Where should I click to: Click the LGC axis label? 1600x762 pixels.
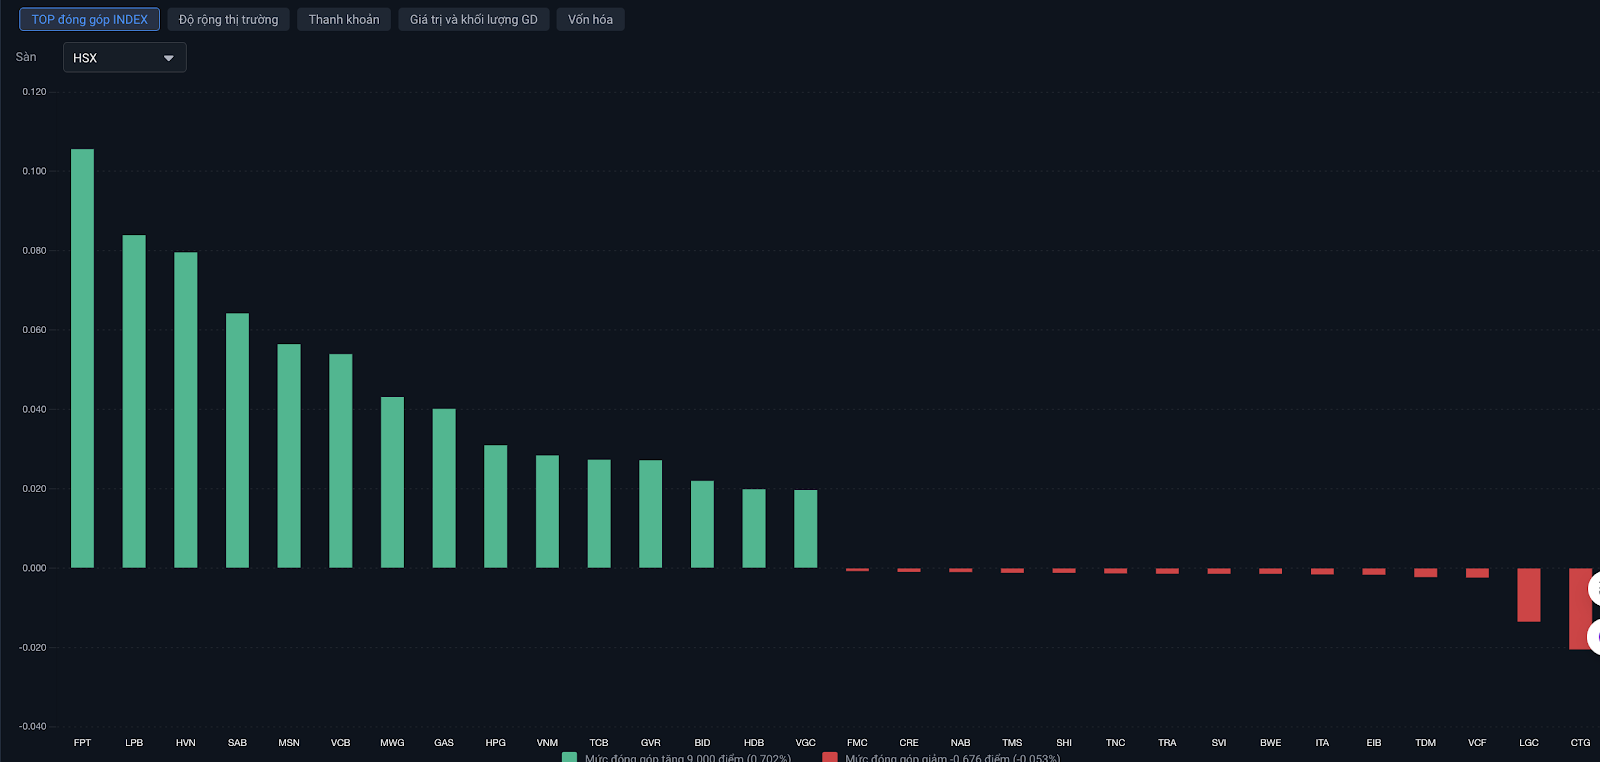pyautogui.click(x=1529, y=743)
